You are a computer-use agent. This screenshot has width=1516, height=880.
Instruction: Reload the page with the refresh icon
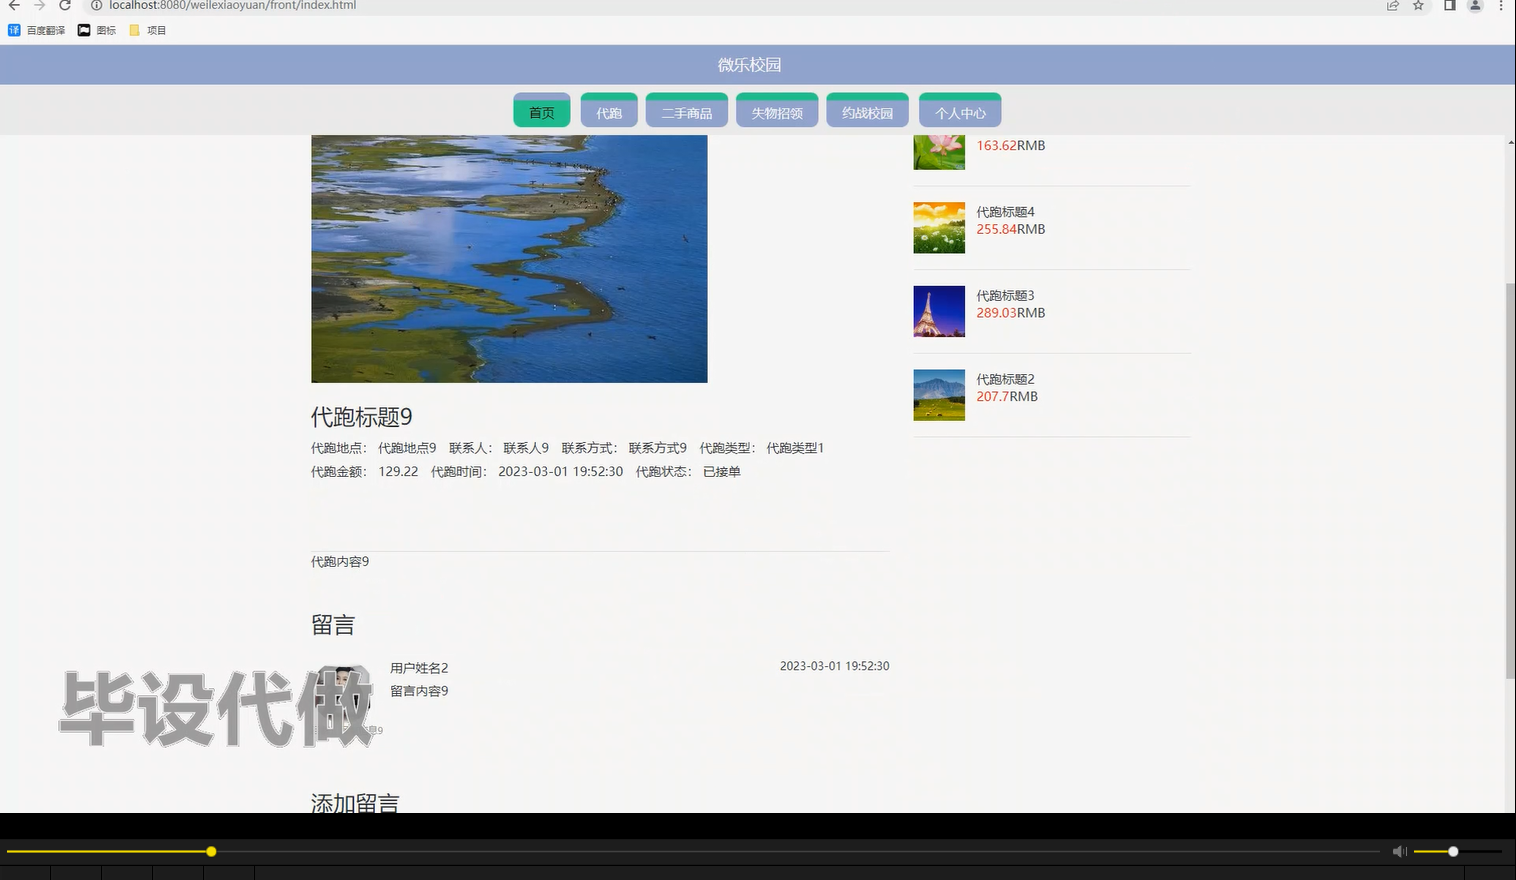[x=65, y=6]
